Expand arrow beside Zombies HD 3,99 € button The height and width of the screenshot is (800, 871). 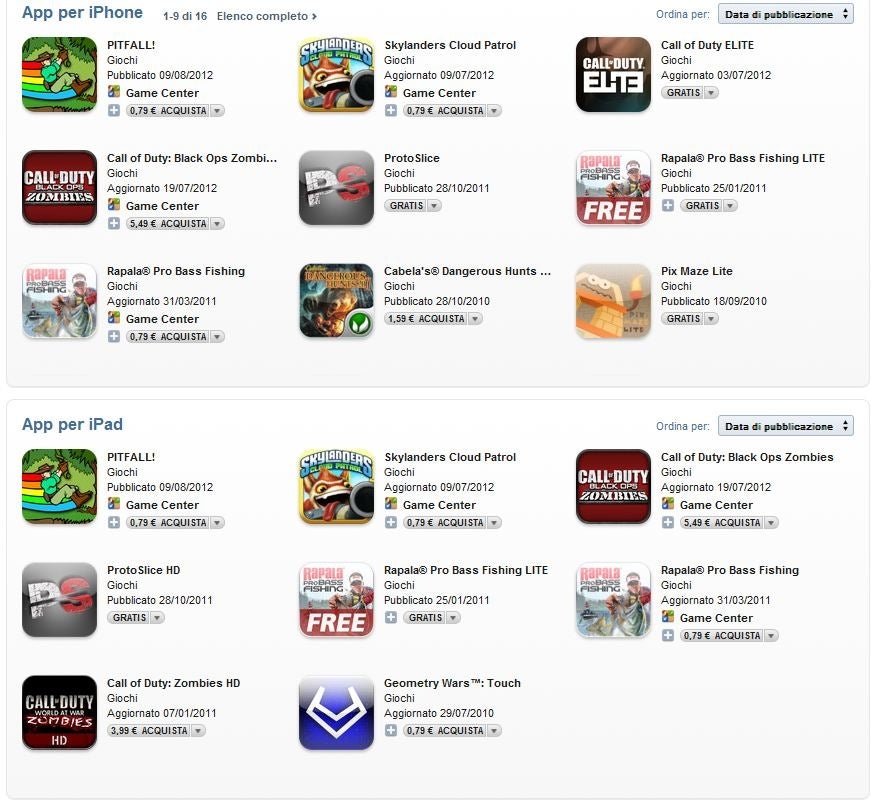click(198, 731)
